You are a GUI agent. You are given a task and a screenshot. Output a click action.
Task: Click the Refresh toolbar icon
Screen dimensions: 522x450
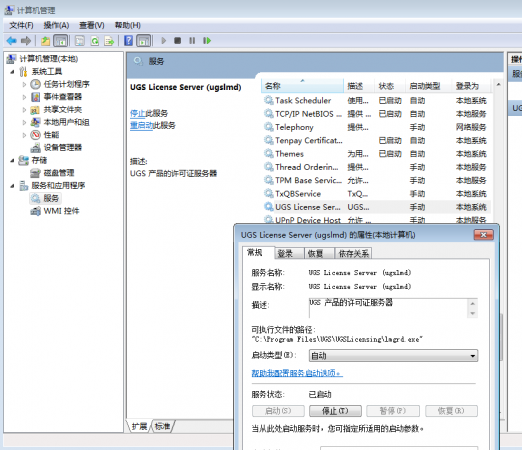[x=95, y=41]
